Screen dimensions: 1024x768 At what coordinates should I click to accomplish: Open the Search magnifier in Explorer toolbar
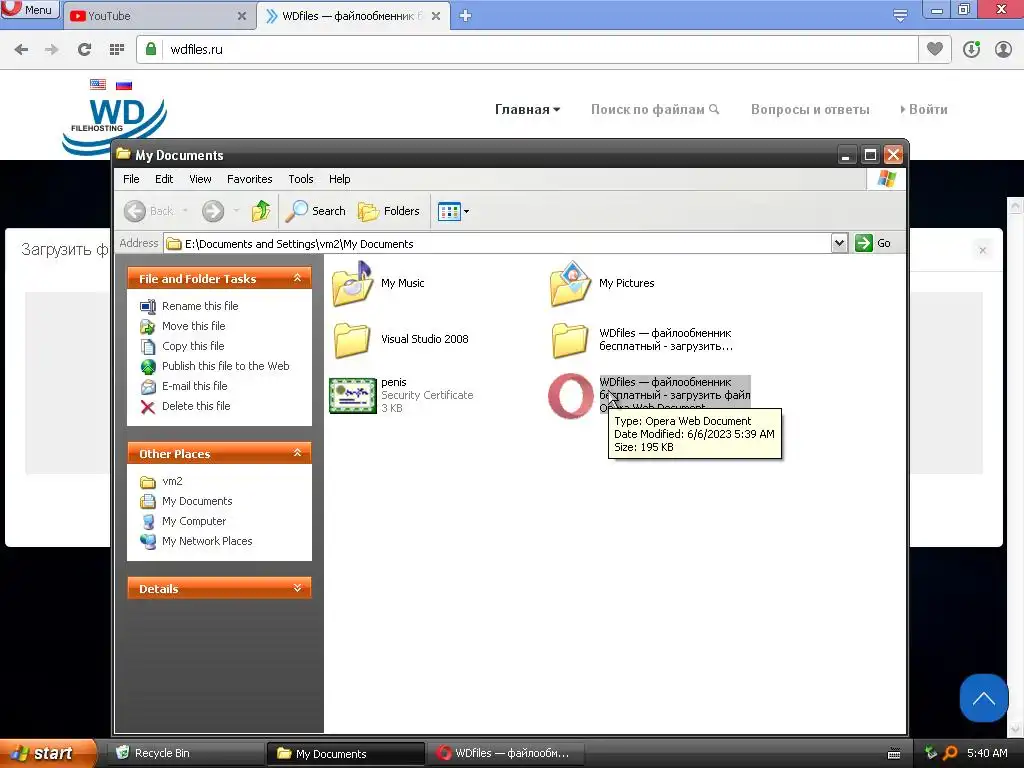click(x=317, y=211)
